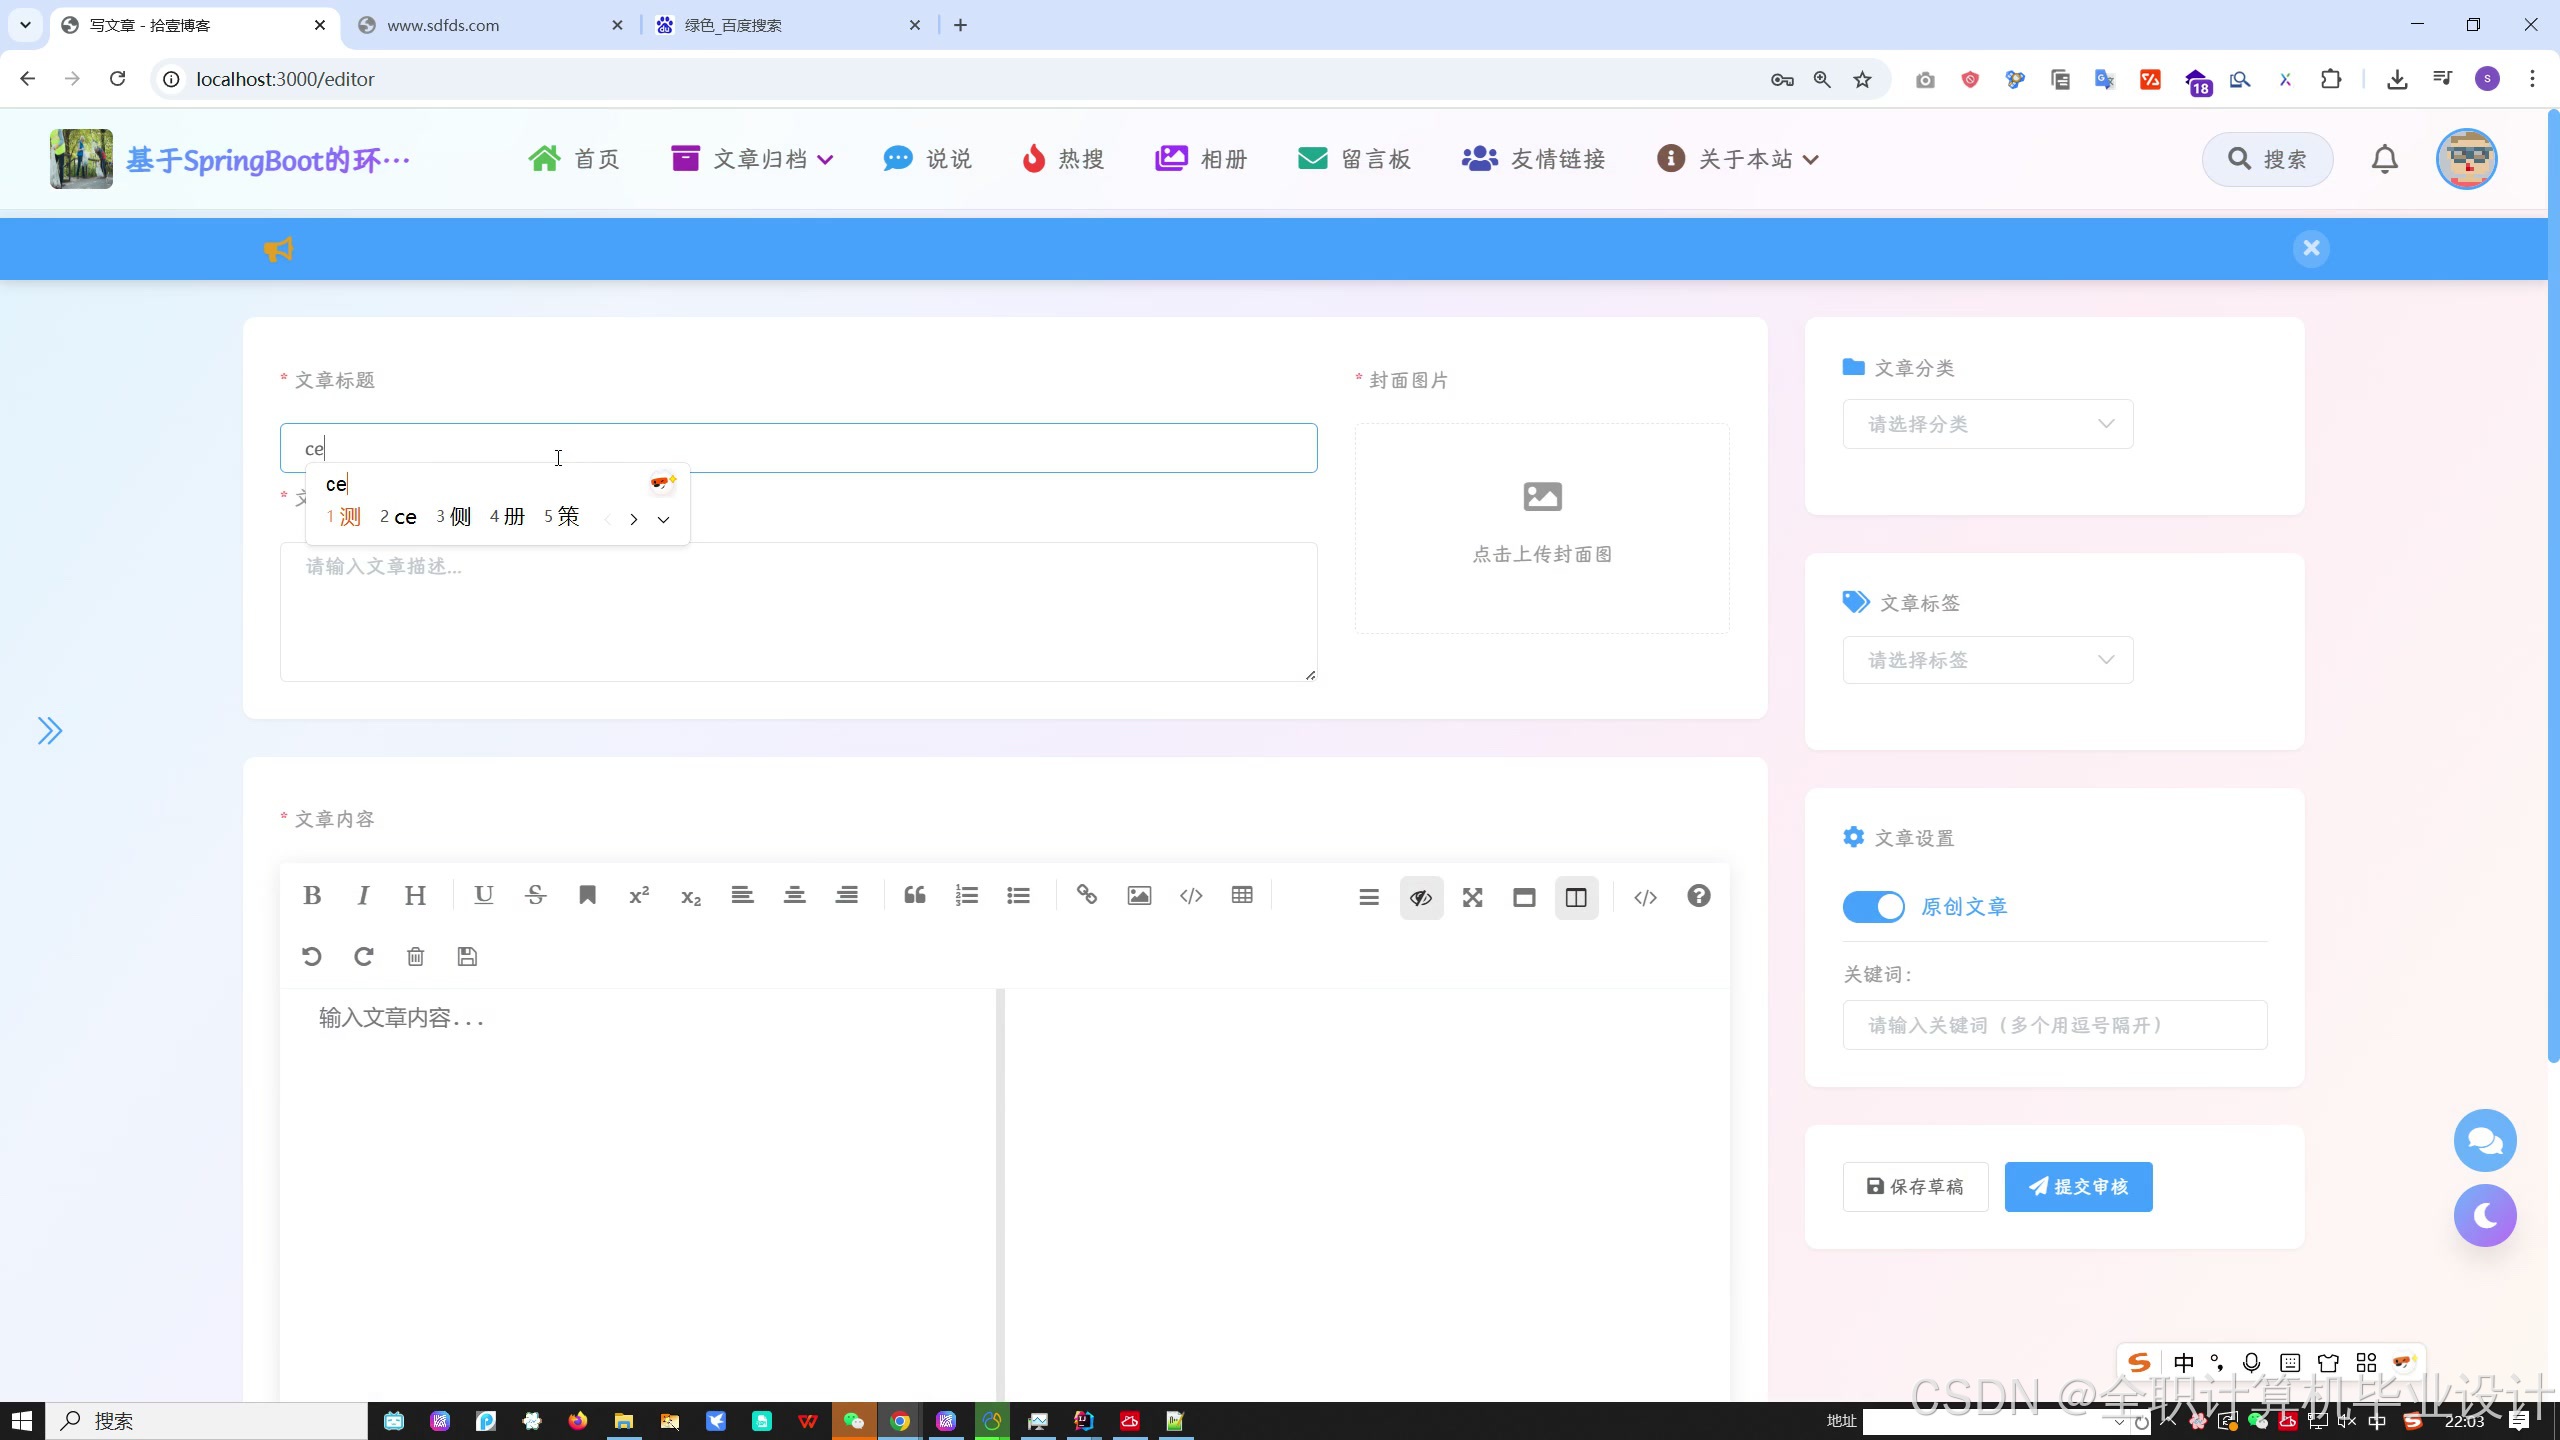Image resolution: width=2560 pixels, height=1440 pixels.
Task: Click the Bold formatting icon
Action: coord(312,896)
